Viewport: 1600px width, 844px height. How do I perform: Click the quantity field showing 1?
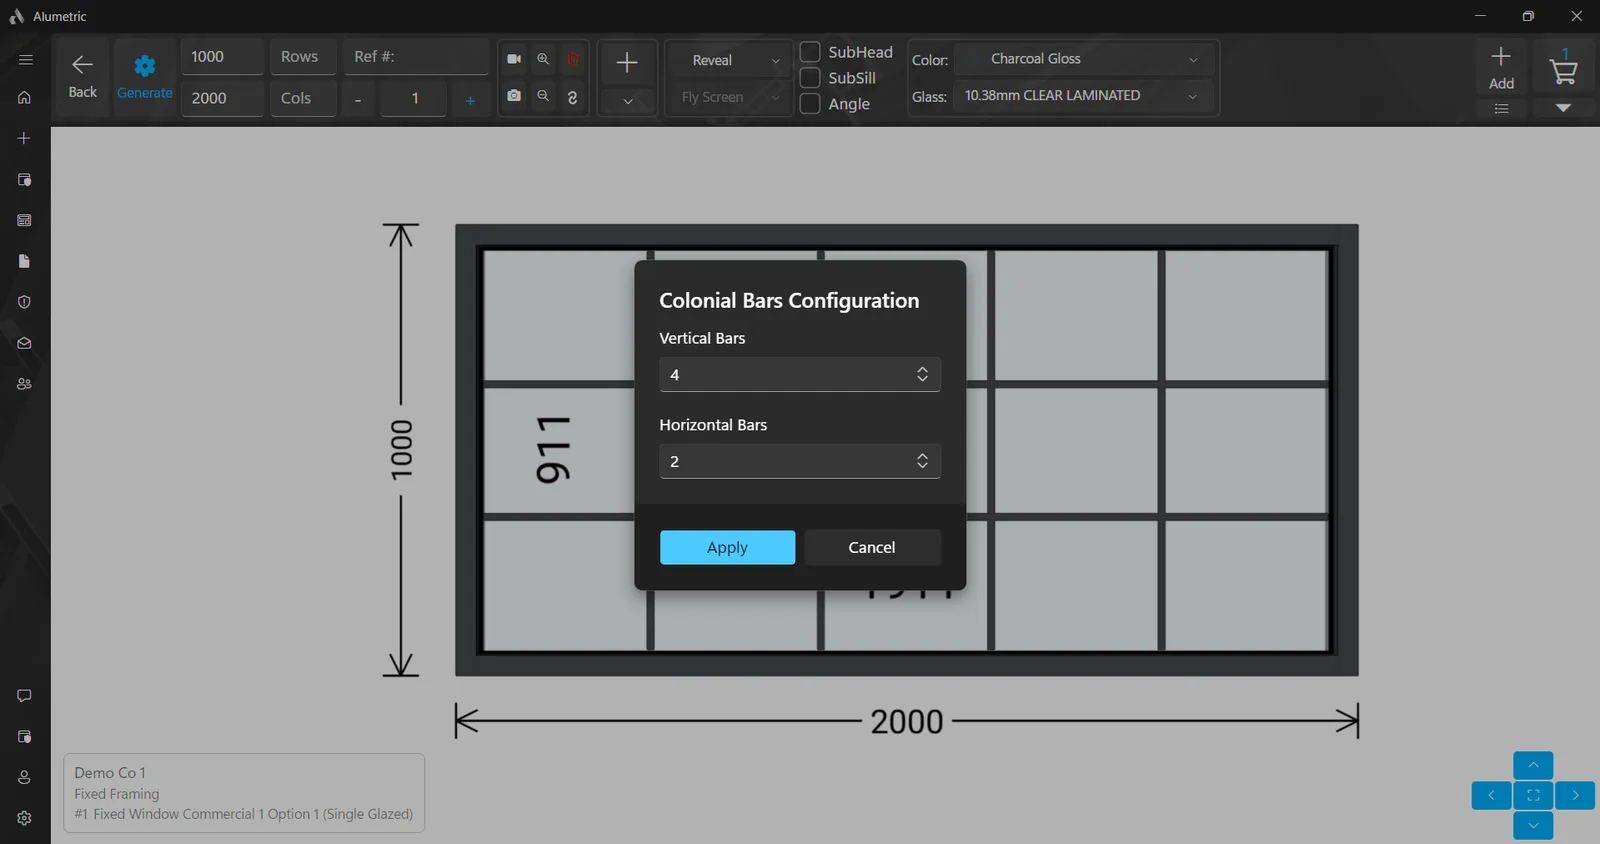pos(414,99)
